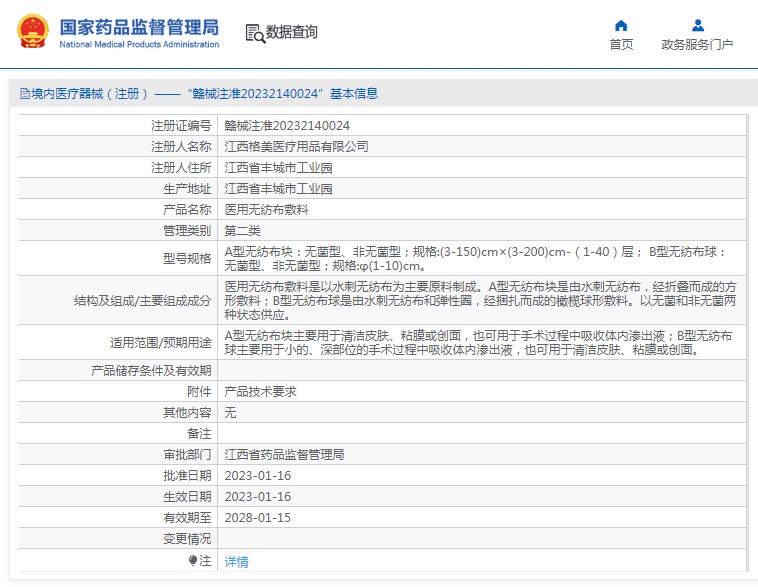The image size is (758, 587).
Task: Click the 变更情况 row label
Action: click(x=187, y=539)
